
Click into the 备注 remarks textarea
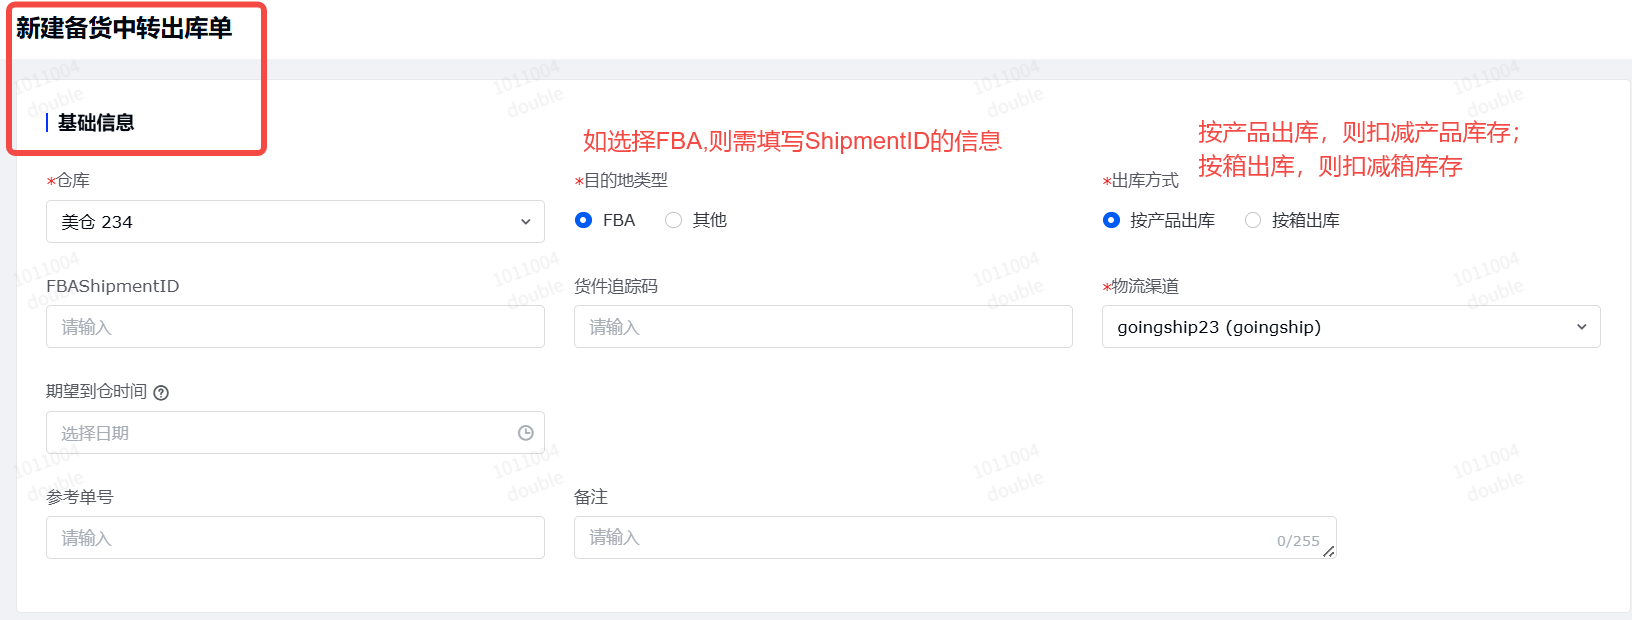920,538
